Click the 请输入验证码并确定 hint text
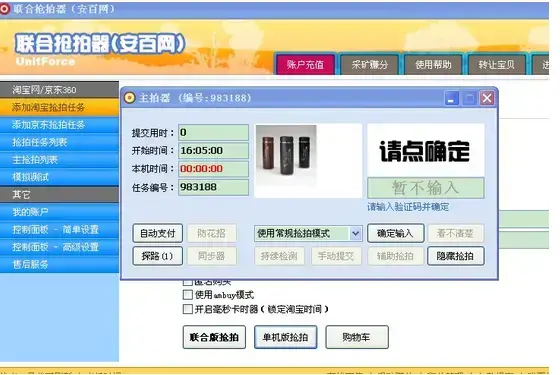This screenshot has width=560, height=375. click(x=408, y=207)
